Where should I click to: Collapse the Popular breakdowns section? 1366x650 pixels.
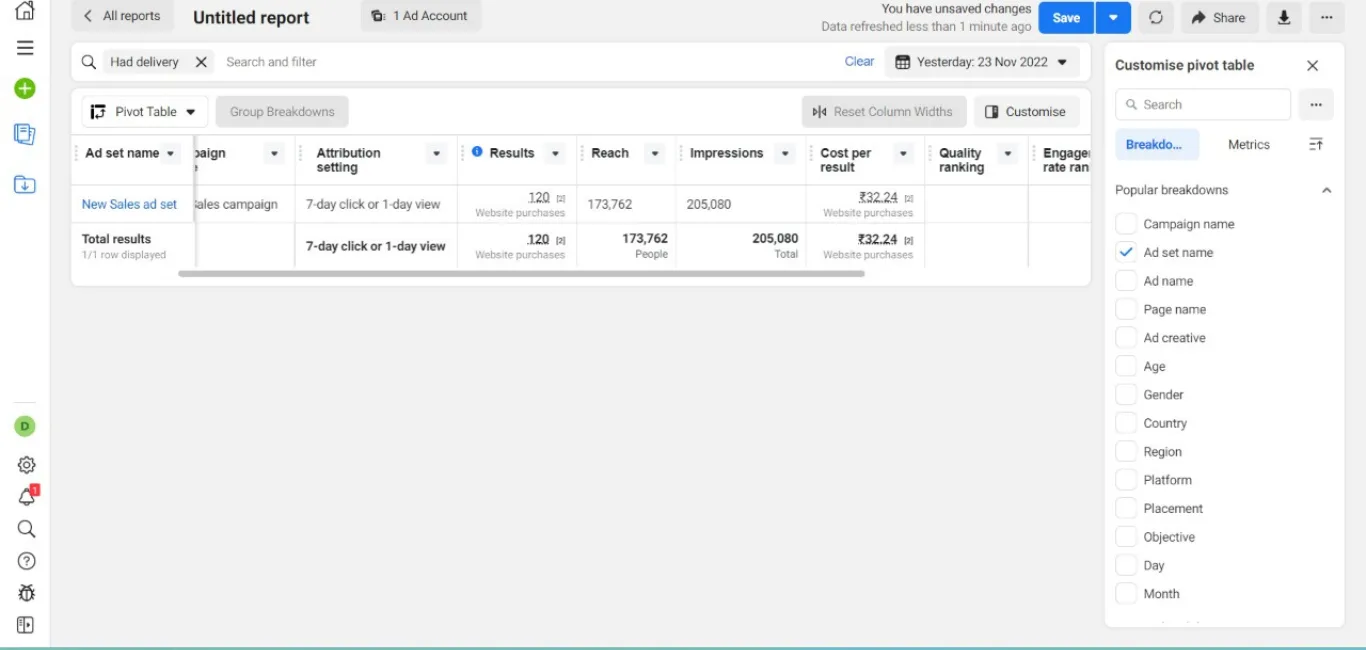1326,190
